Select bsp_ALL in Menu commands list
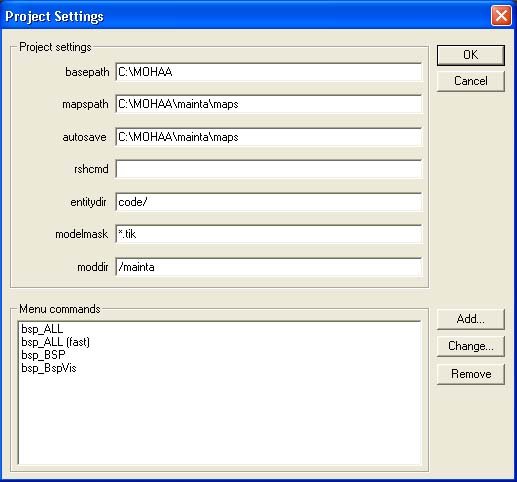The image size is (517, 482). click(x=42, y=329)
